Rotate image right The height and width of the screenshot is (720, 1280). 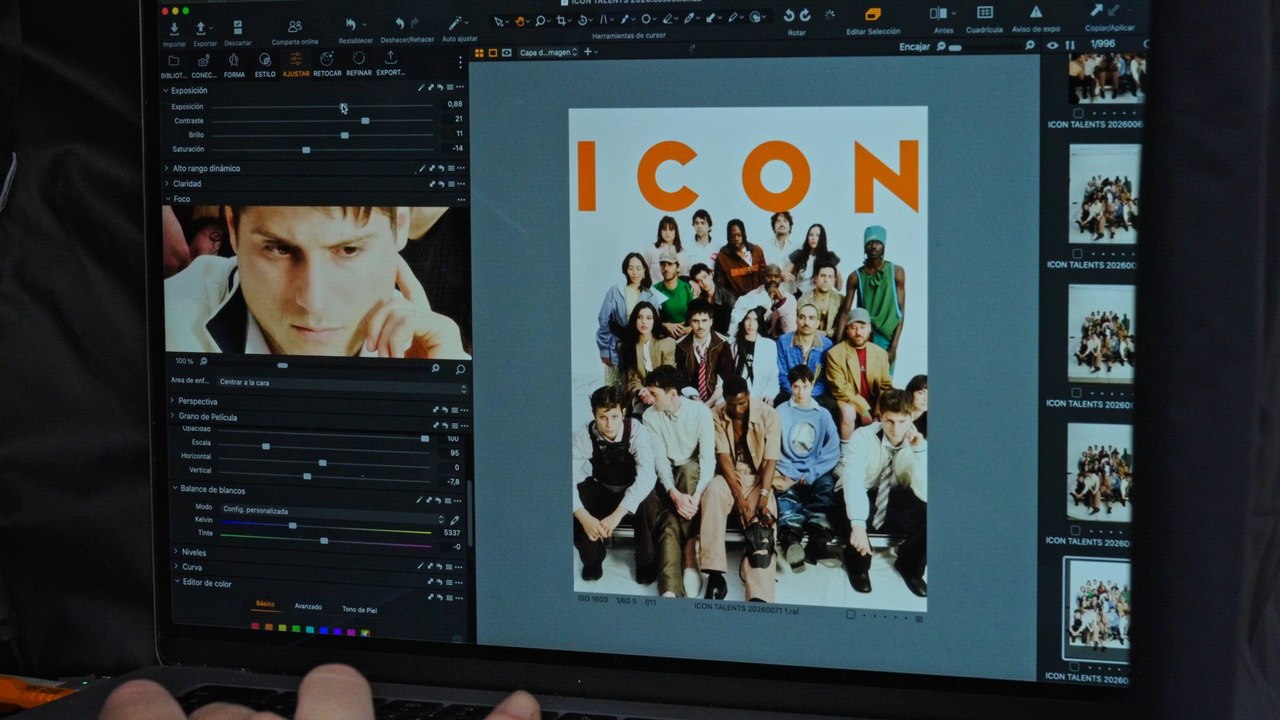coord(805,15)
